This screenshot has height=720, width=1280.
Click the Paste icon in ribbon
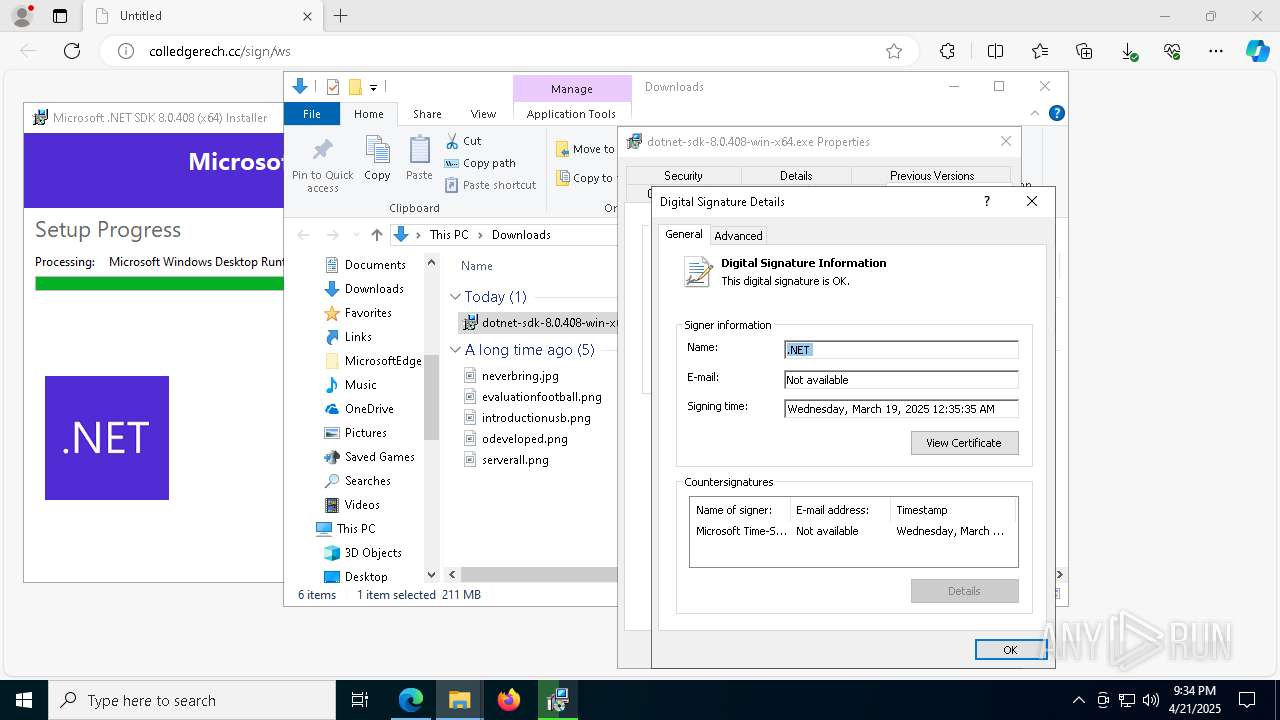point(419,159)
